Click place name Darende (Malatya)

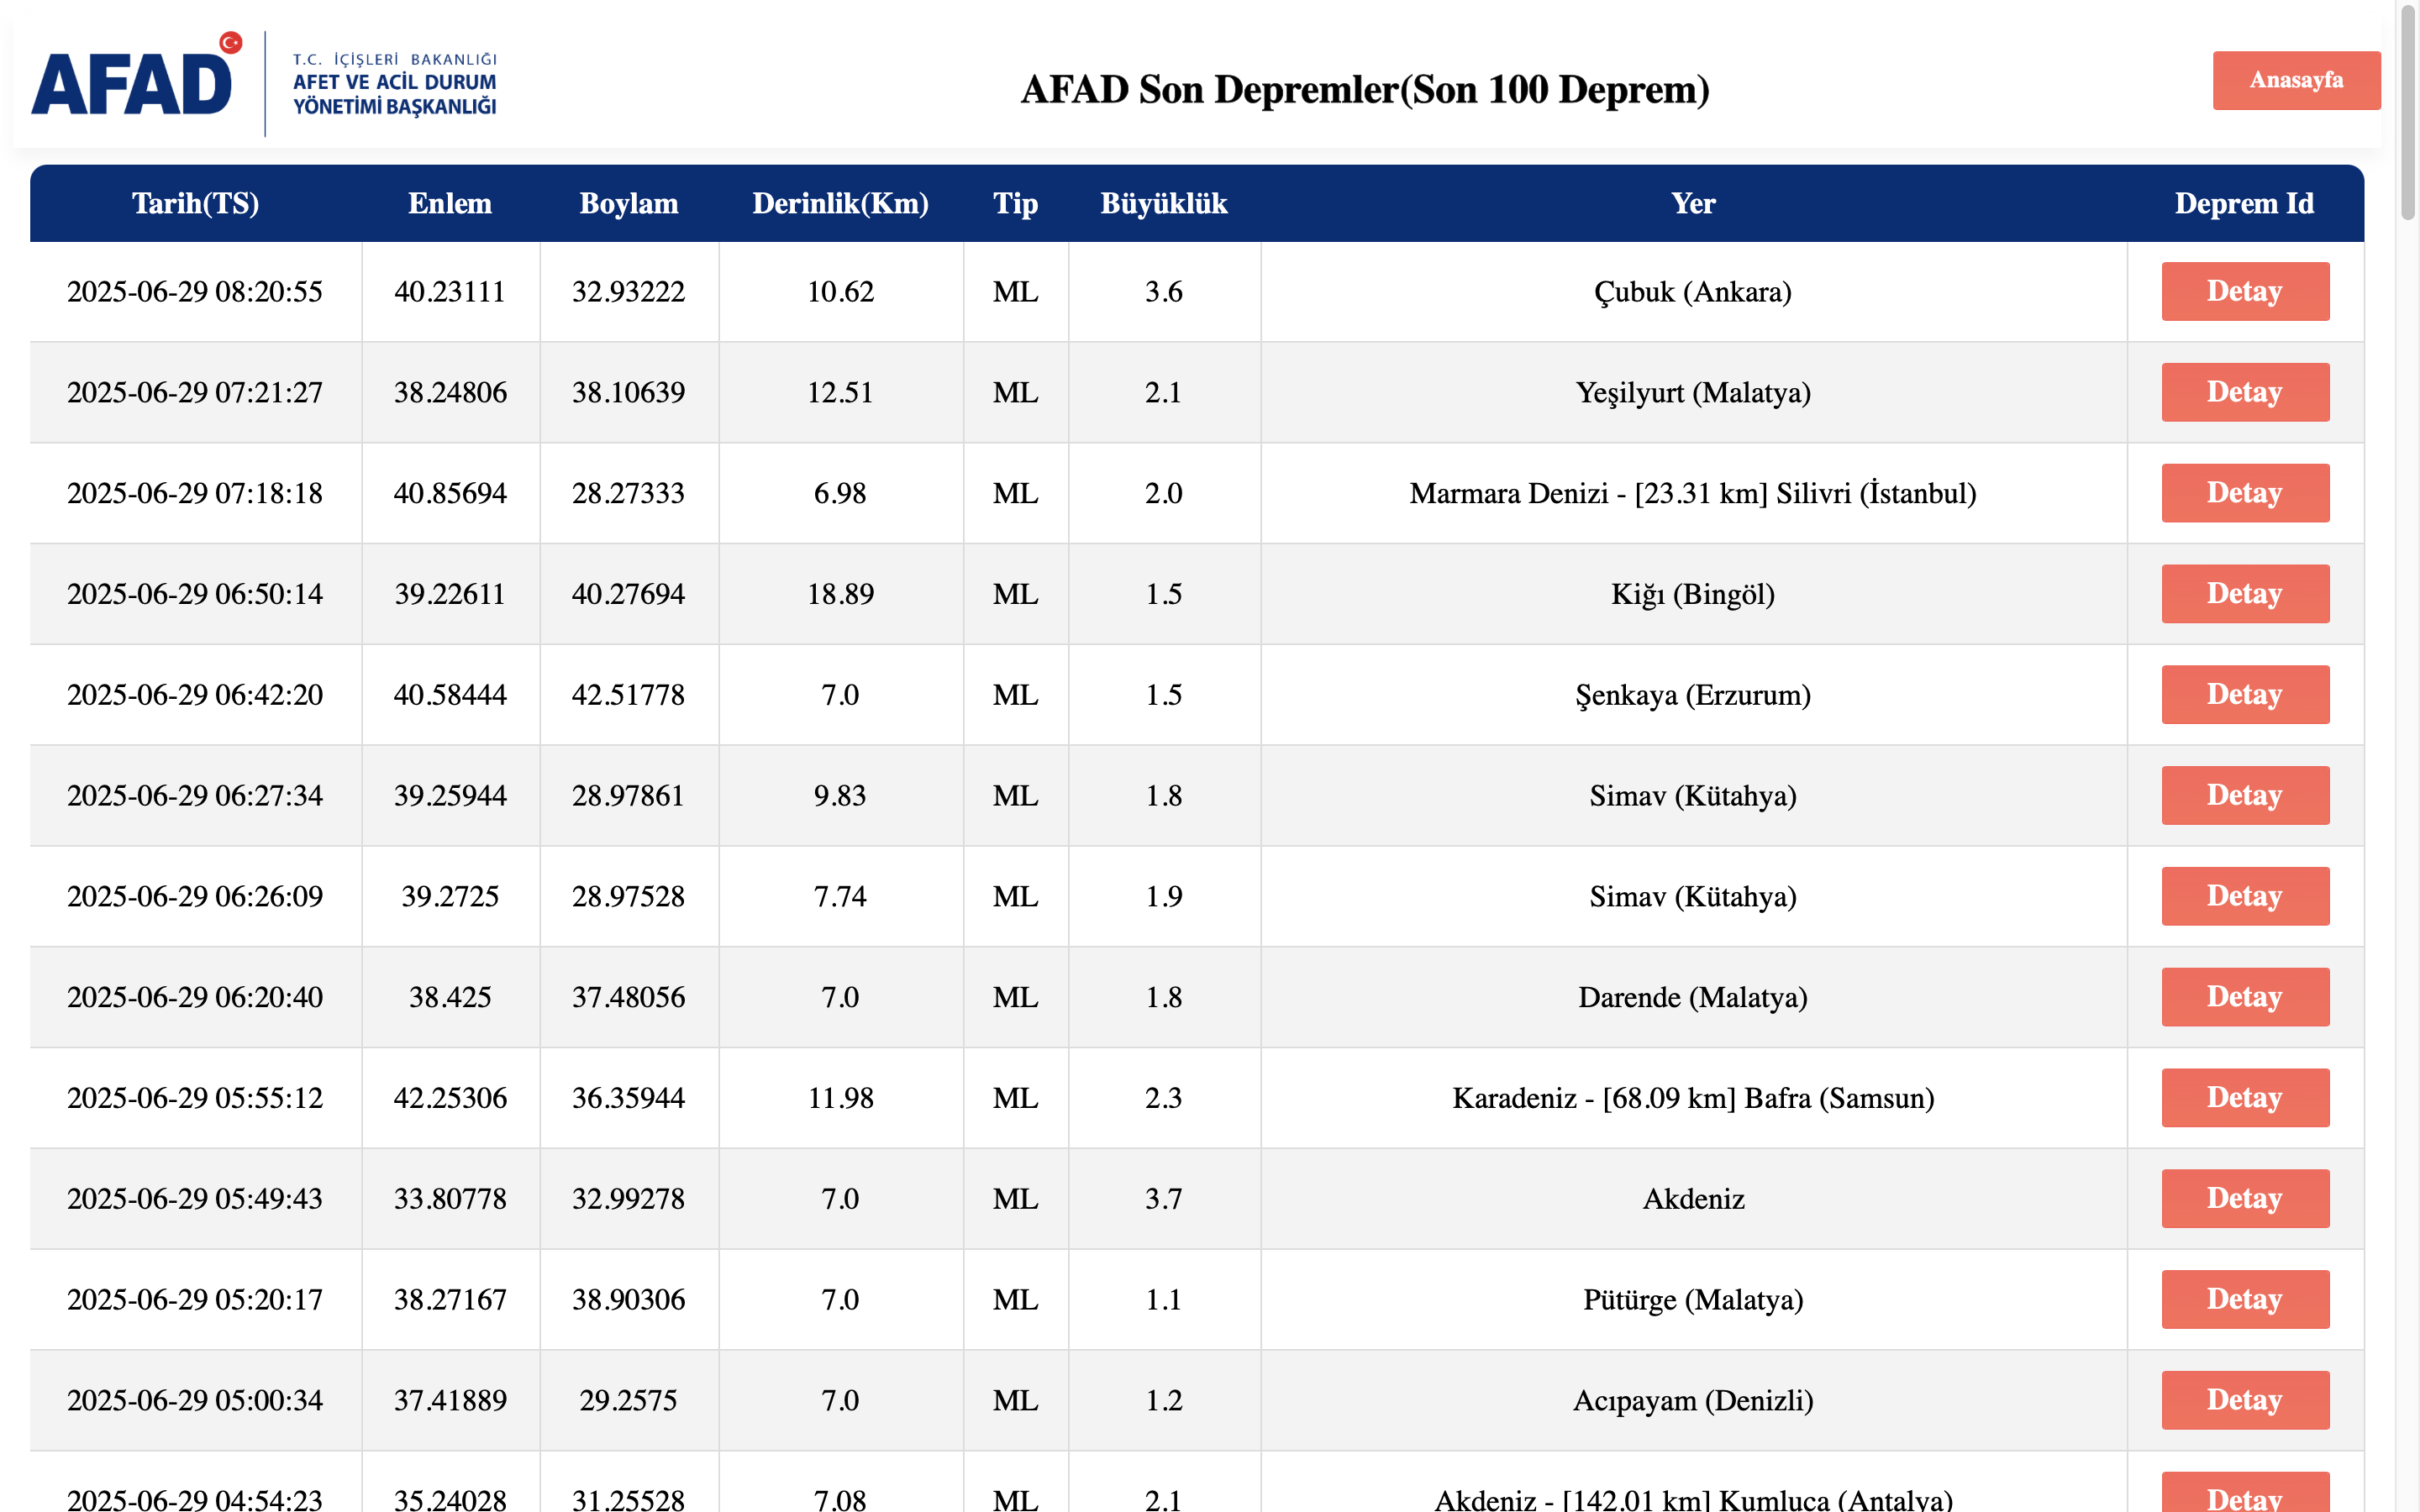click(1693, 997)
